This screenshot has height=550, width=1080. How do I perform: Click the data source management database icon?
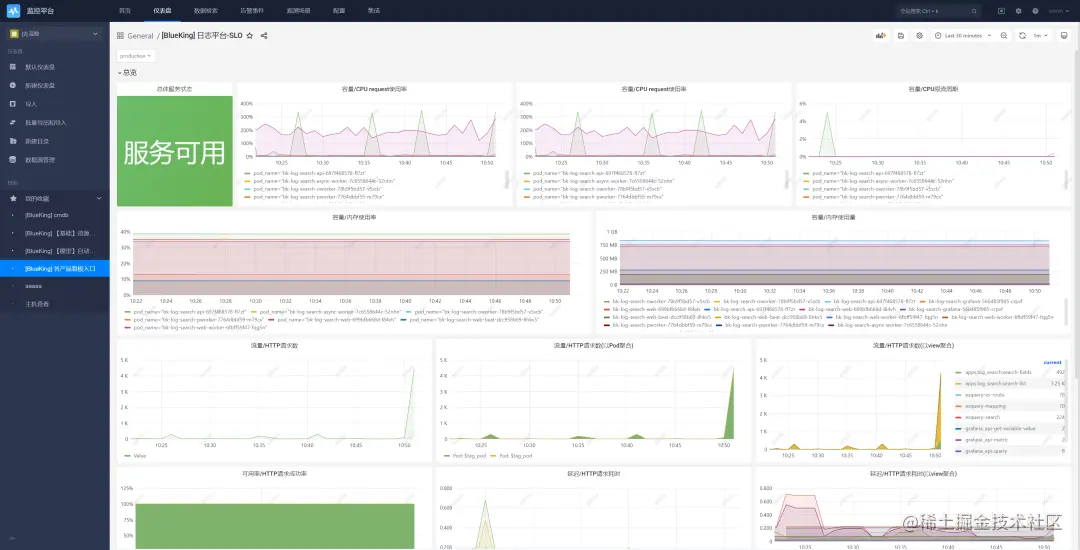point(12,160)
